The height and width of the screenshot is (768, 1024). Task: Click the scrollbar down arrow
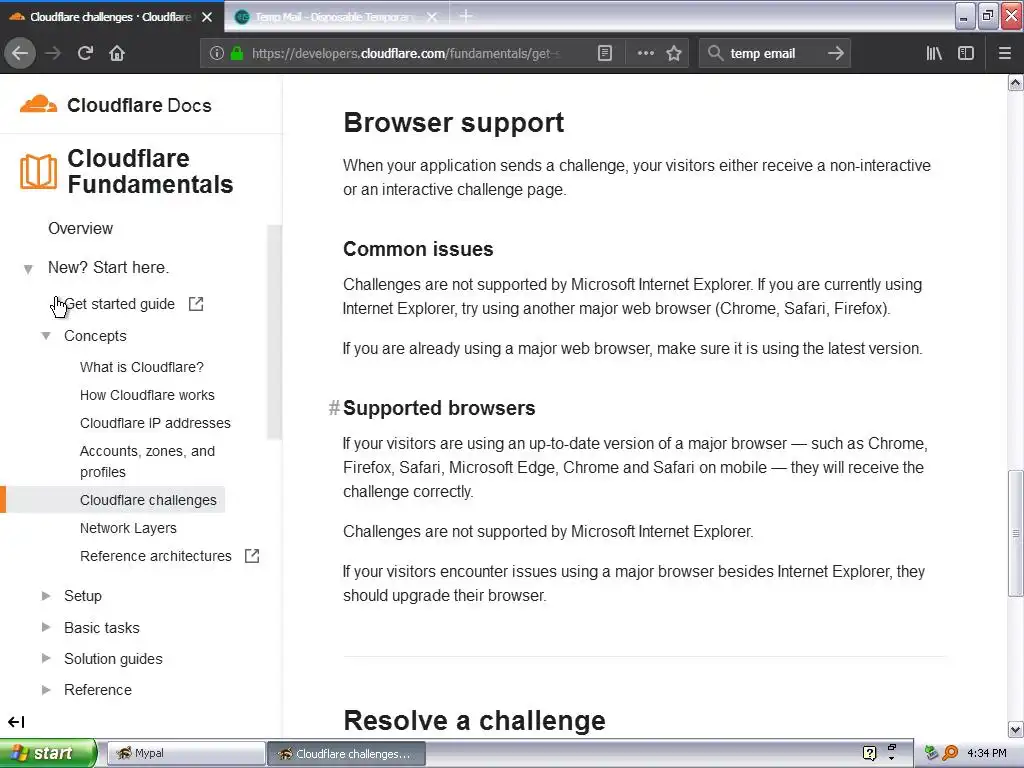pyautogui.click(x=1016, y=729)
